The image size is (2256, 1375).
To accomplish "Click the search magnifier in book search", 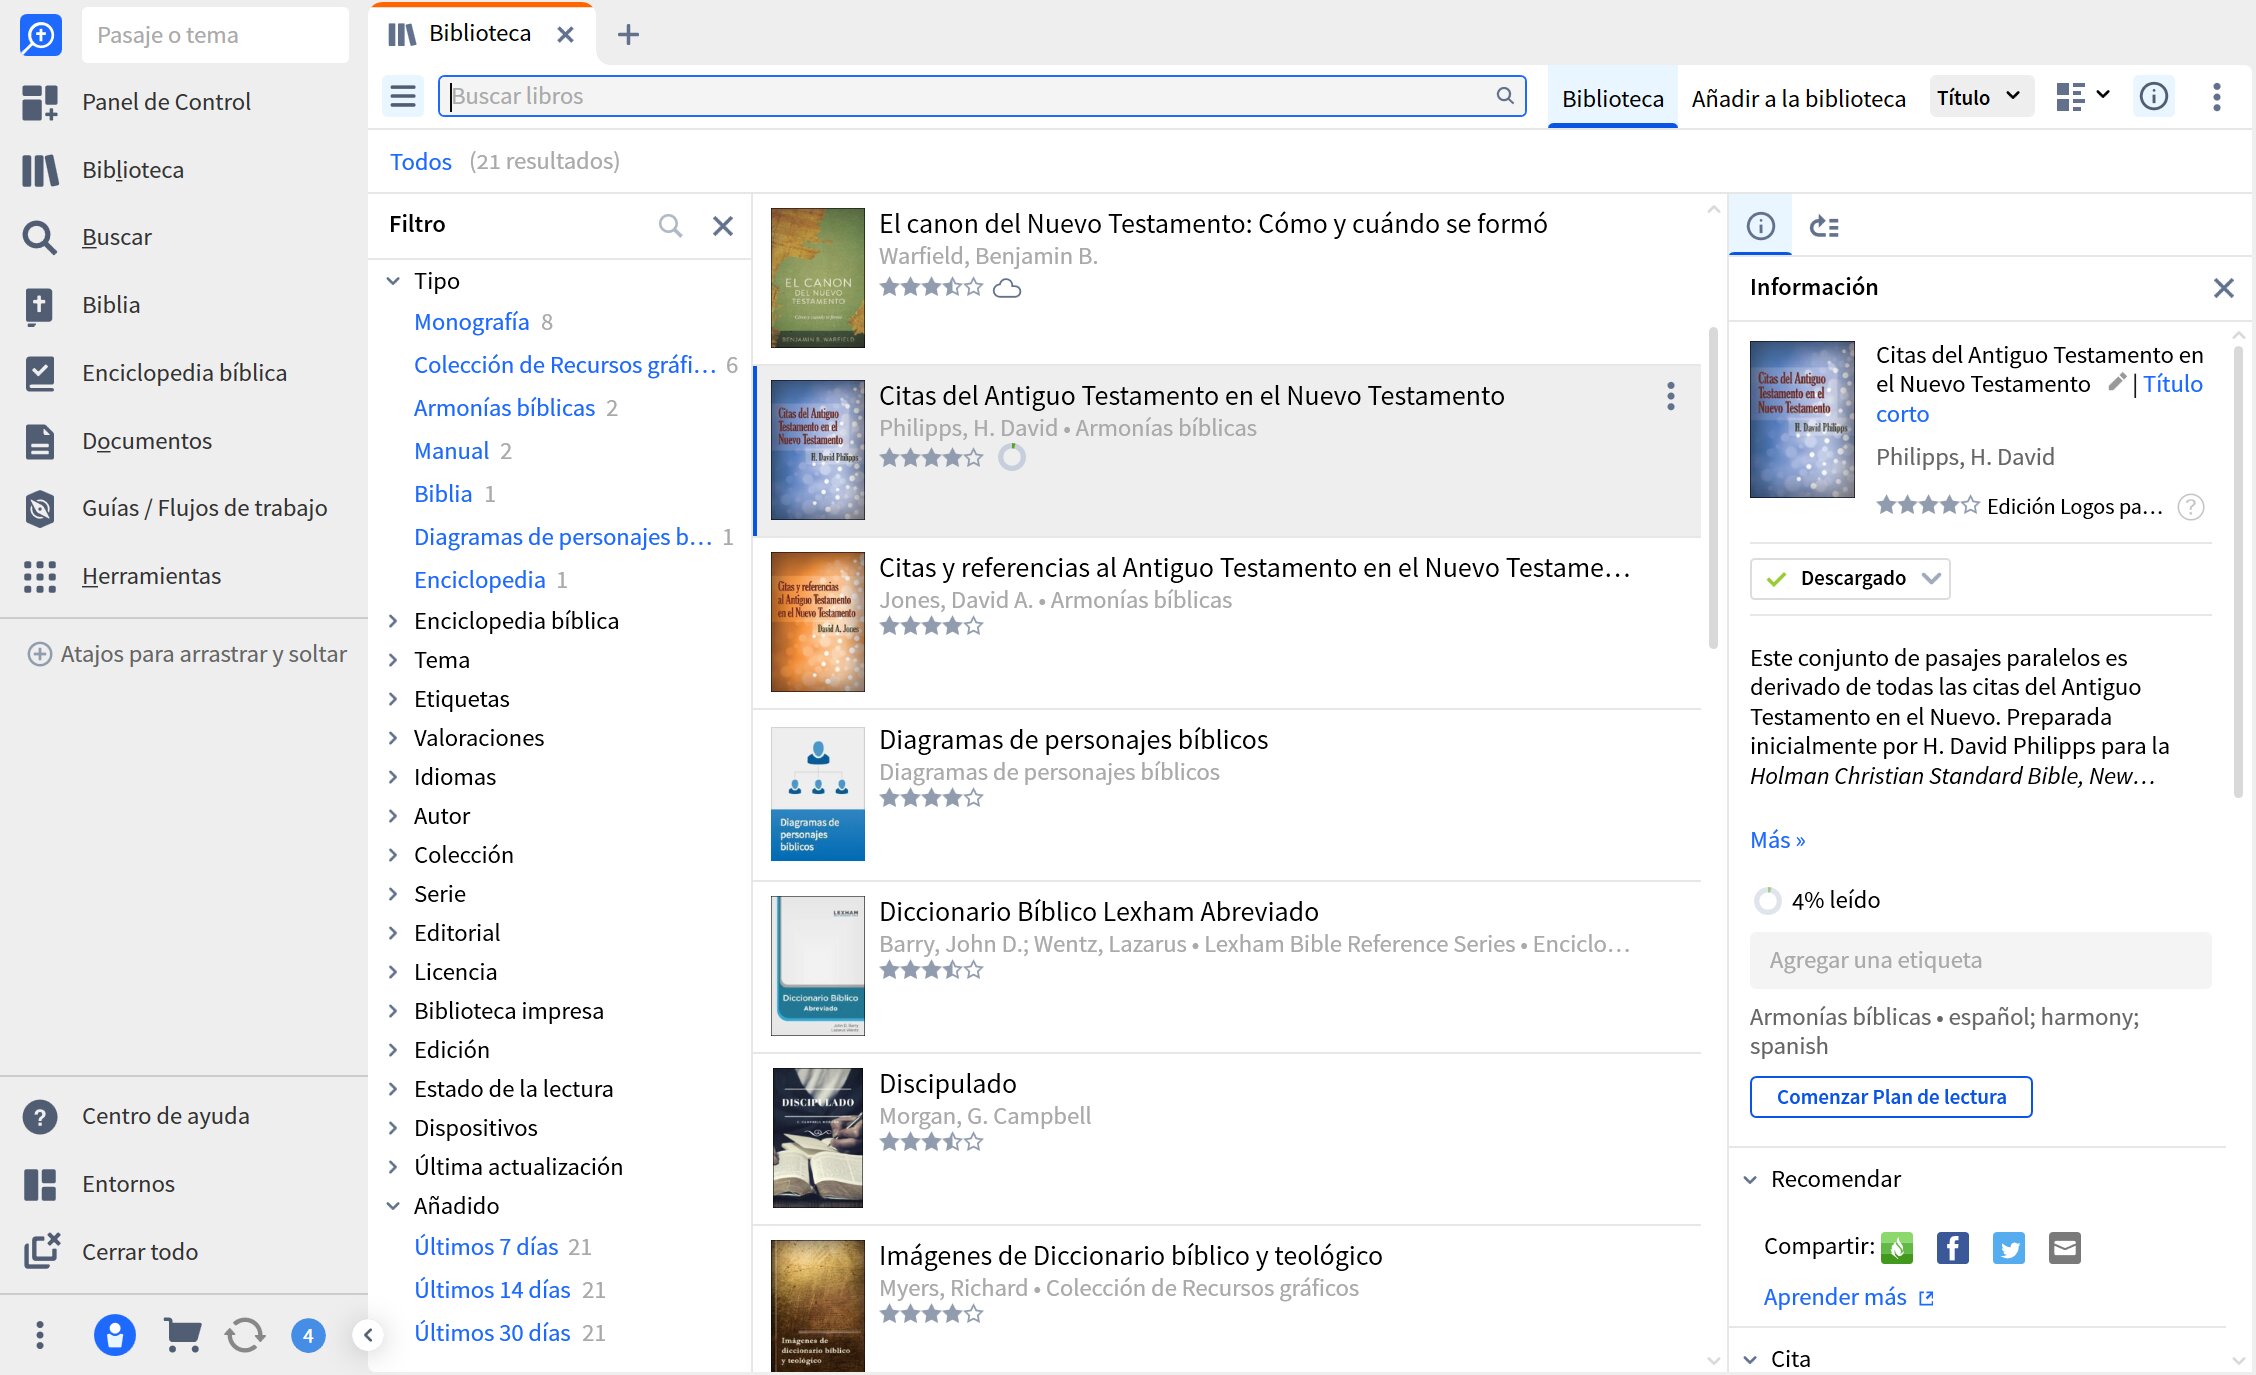I will (1505, 96).
